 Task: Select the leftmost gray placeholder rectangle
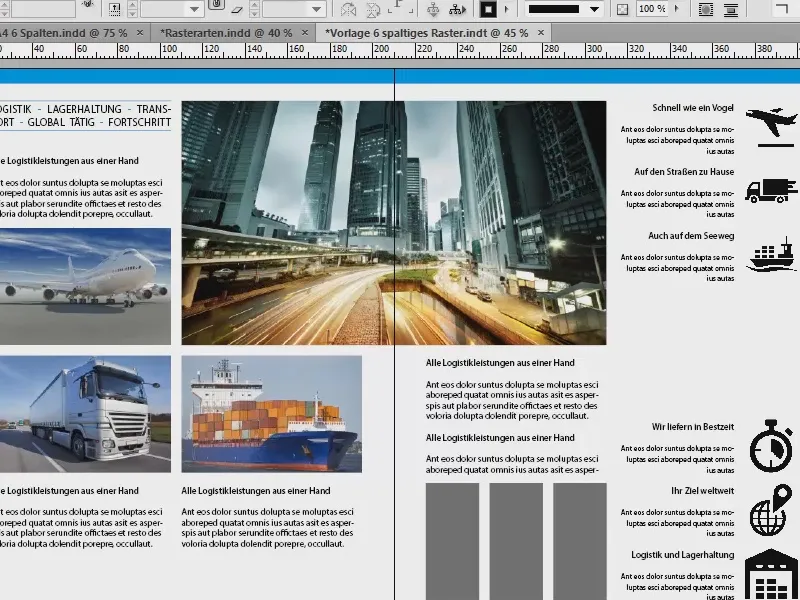pyautogui.click(x=453, y=541)
